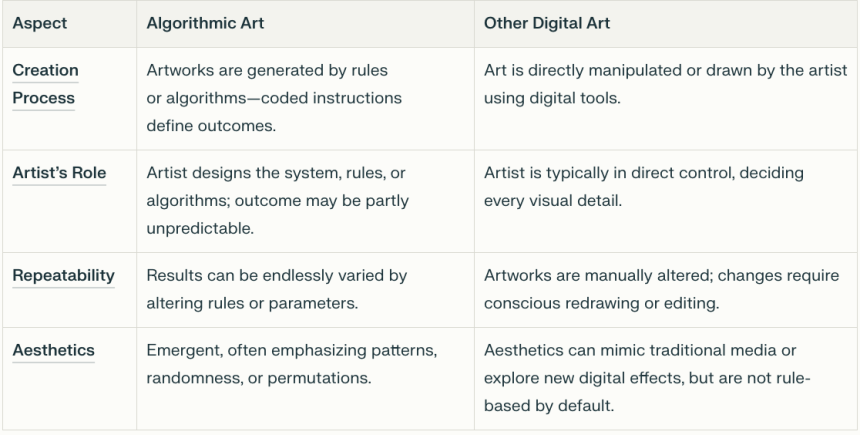Click the Artist's Role underlined label

pyautogui.click(x=59, y=173)
